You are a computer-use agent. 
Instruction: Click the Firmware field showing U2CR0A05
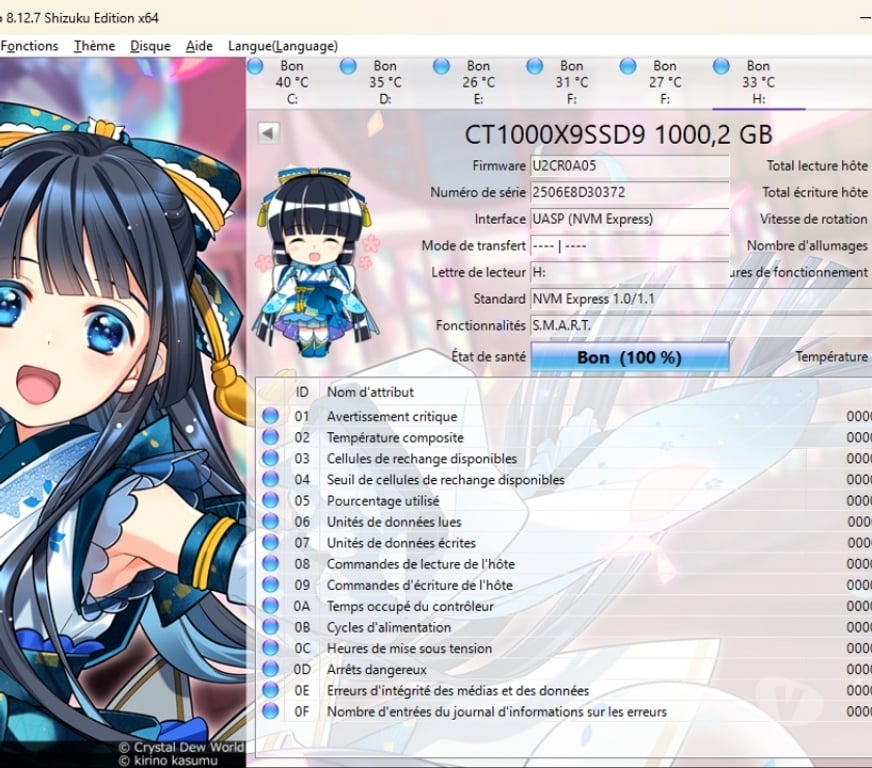(629, 166)
